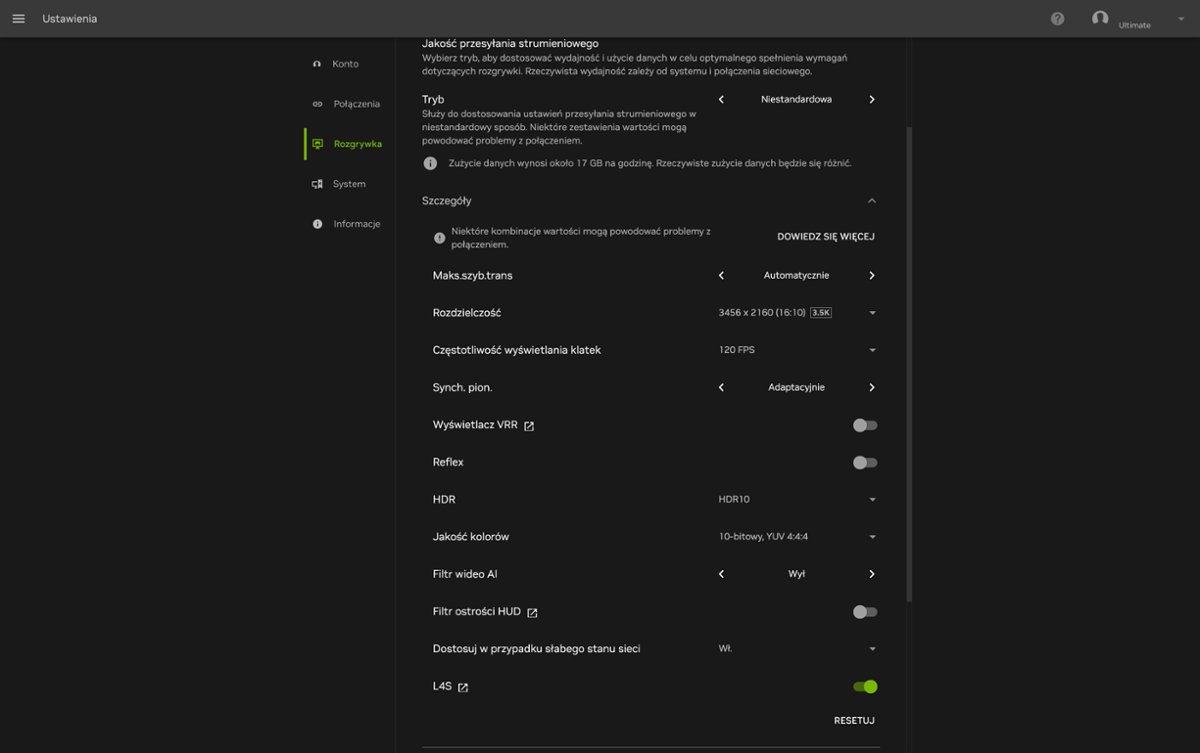Turn on the Reflex switch
Viewport: 1200px width, 753px height.
point(865,462)
